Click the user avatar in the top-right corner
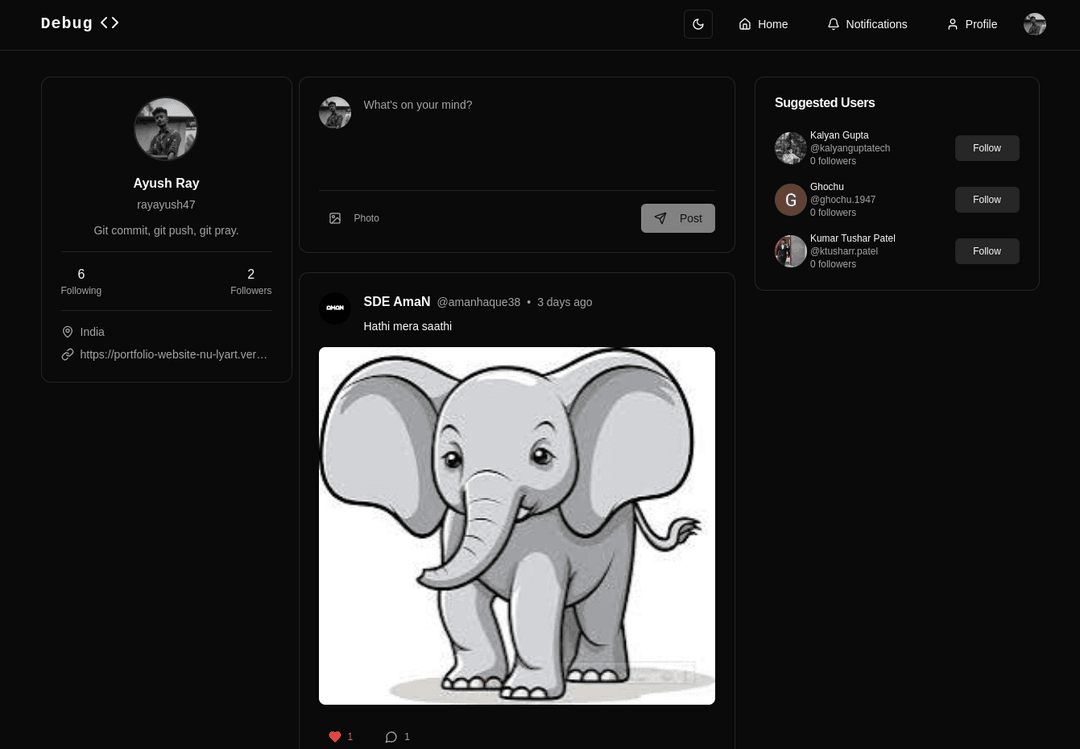The height and width of the screenshot is (749, 1080). pyautogui.click(x=1035, y=24)
